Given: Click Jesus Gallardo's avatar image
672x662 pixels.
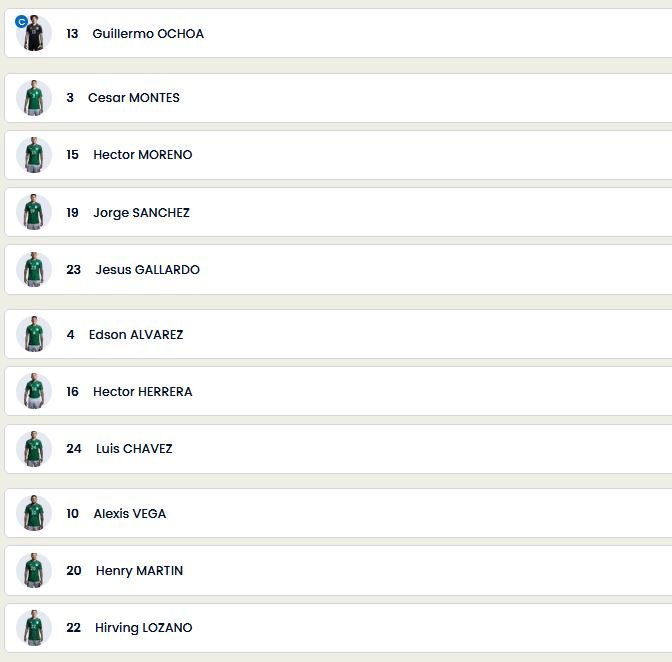Looking at the screenshot, I should pos(34,270).
